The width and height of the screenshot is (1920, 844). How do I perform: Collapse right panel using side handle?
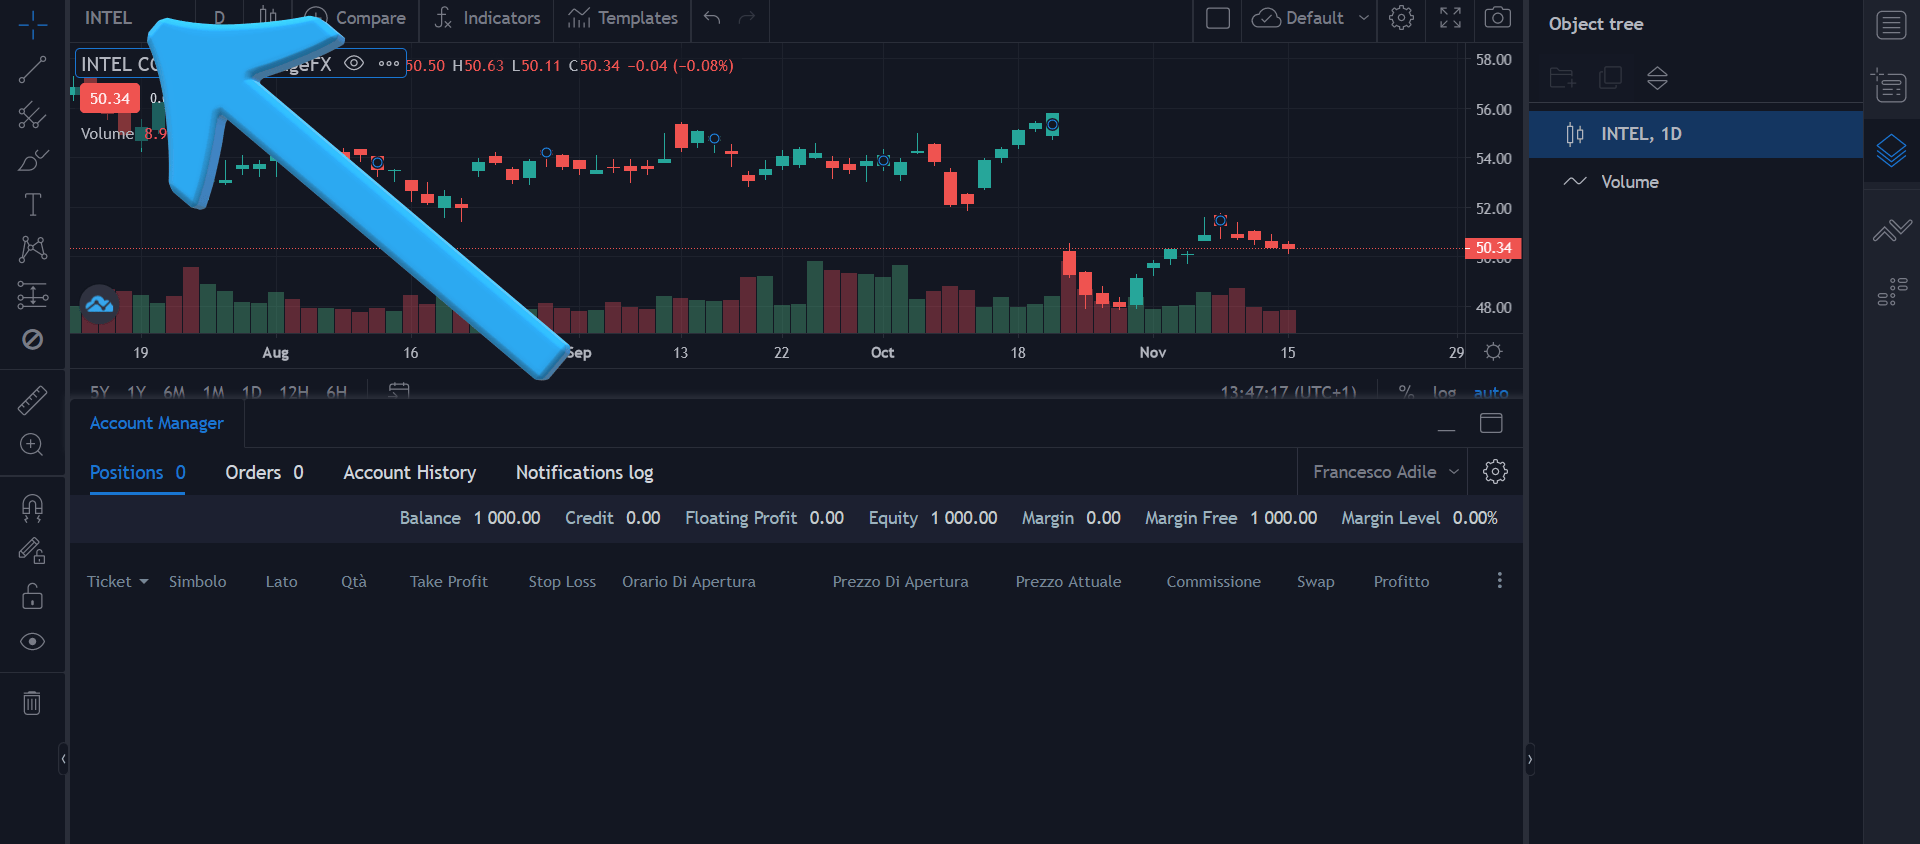(1529, 759)
